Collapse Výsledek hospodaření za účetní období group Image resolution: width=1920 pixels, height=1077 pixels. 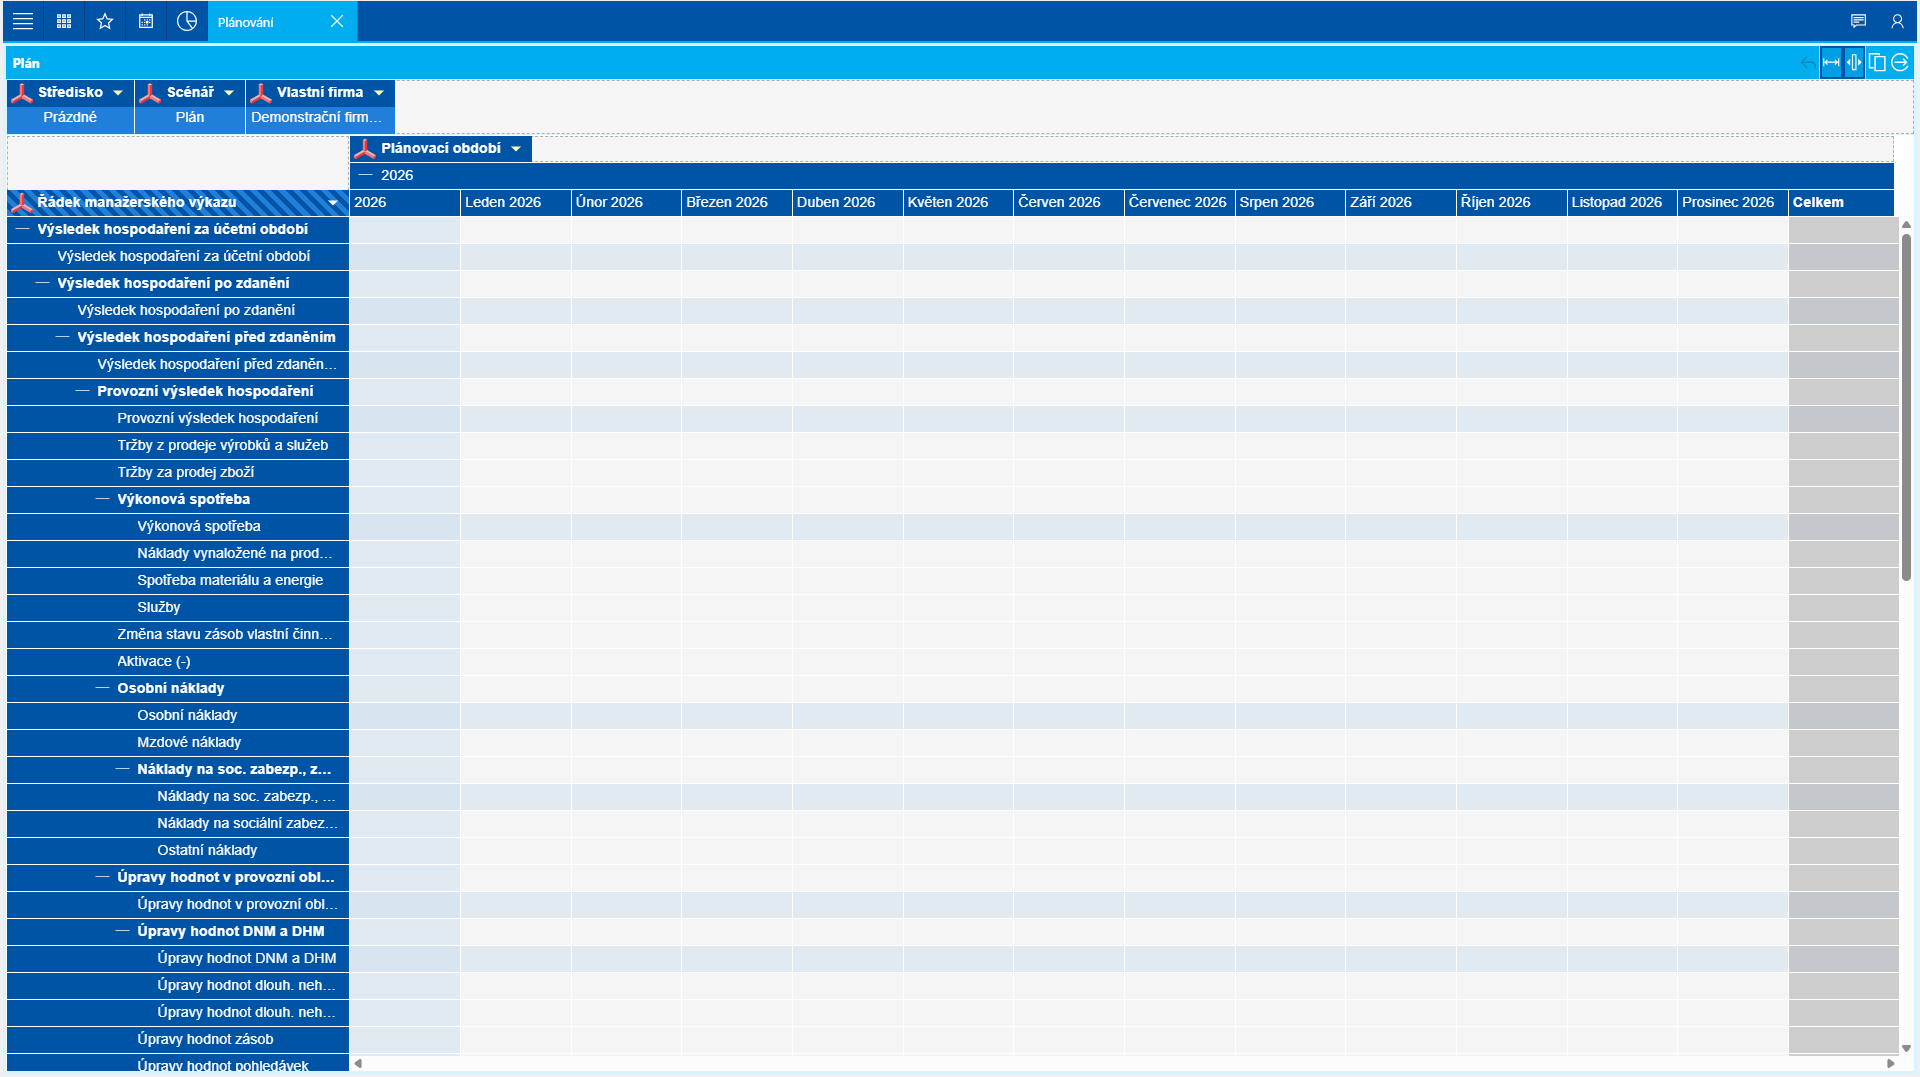tap(22, 229)
